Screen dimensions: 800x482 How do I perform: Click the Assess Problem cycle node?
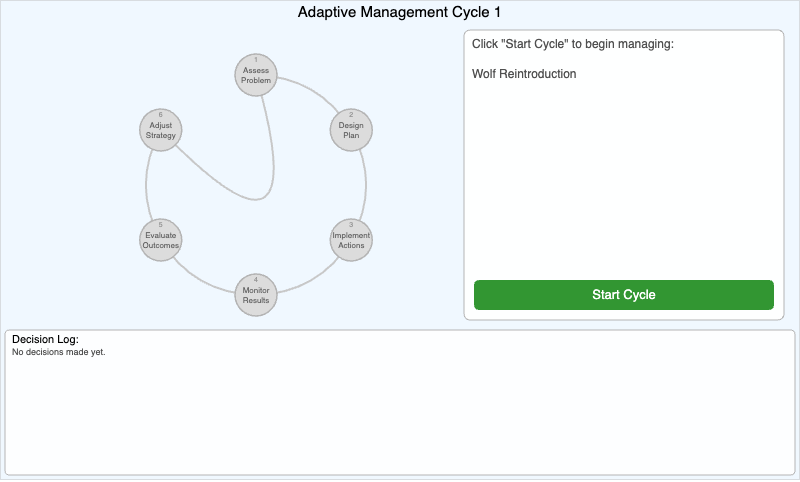(x=256, y=74)
